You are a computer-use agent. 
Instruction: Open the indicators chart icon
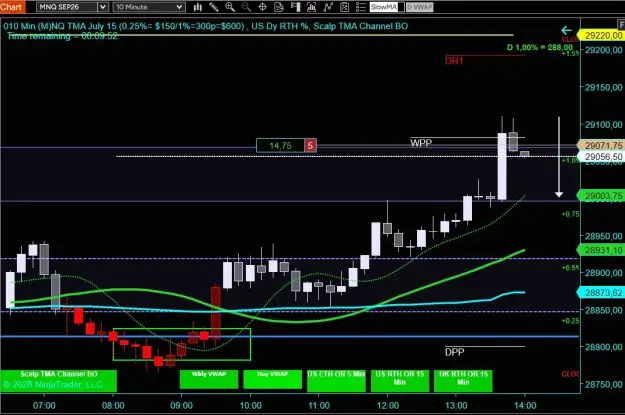tap(312, 7)
